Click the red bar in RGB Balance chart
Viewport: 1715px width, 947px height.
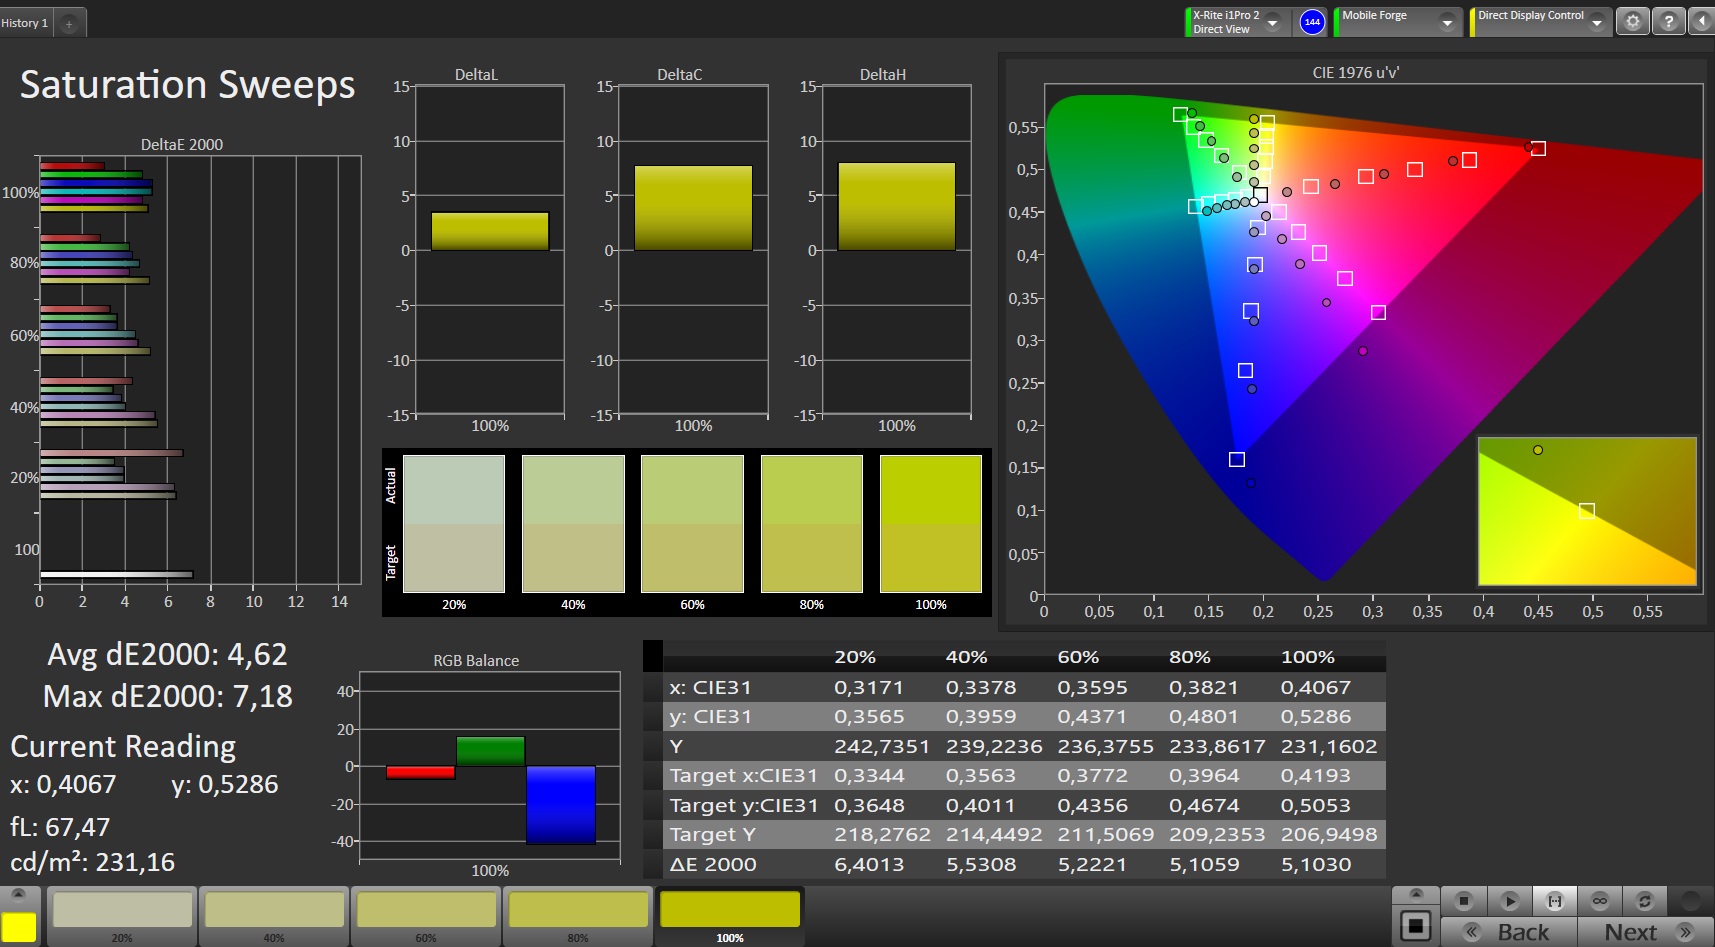[420, 772]
